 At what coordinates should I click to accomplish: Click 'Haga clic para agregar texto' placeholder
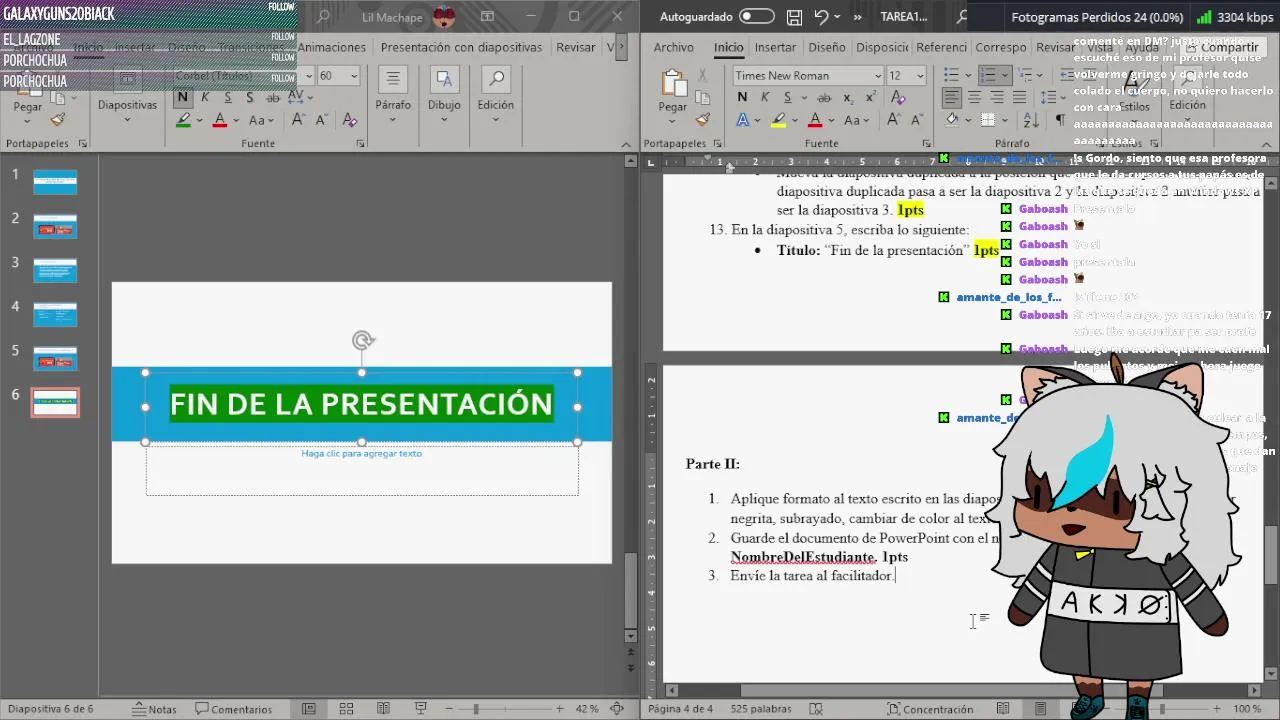[362, 453]
